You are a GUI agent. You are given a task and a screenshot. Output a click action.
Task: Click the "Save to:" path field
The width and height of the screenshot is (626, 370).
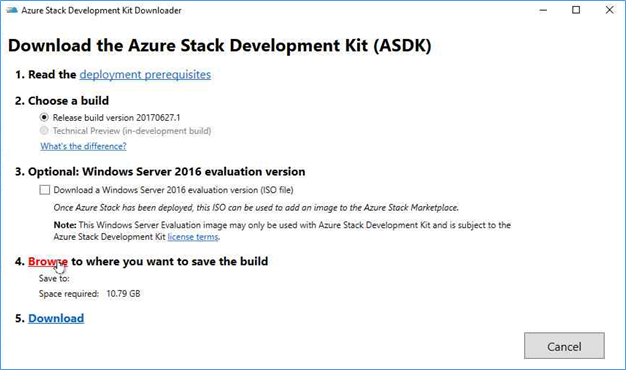pyautogui.click(x=54, y=278)
